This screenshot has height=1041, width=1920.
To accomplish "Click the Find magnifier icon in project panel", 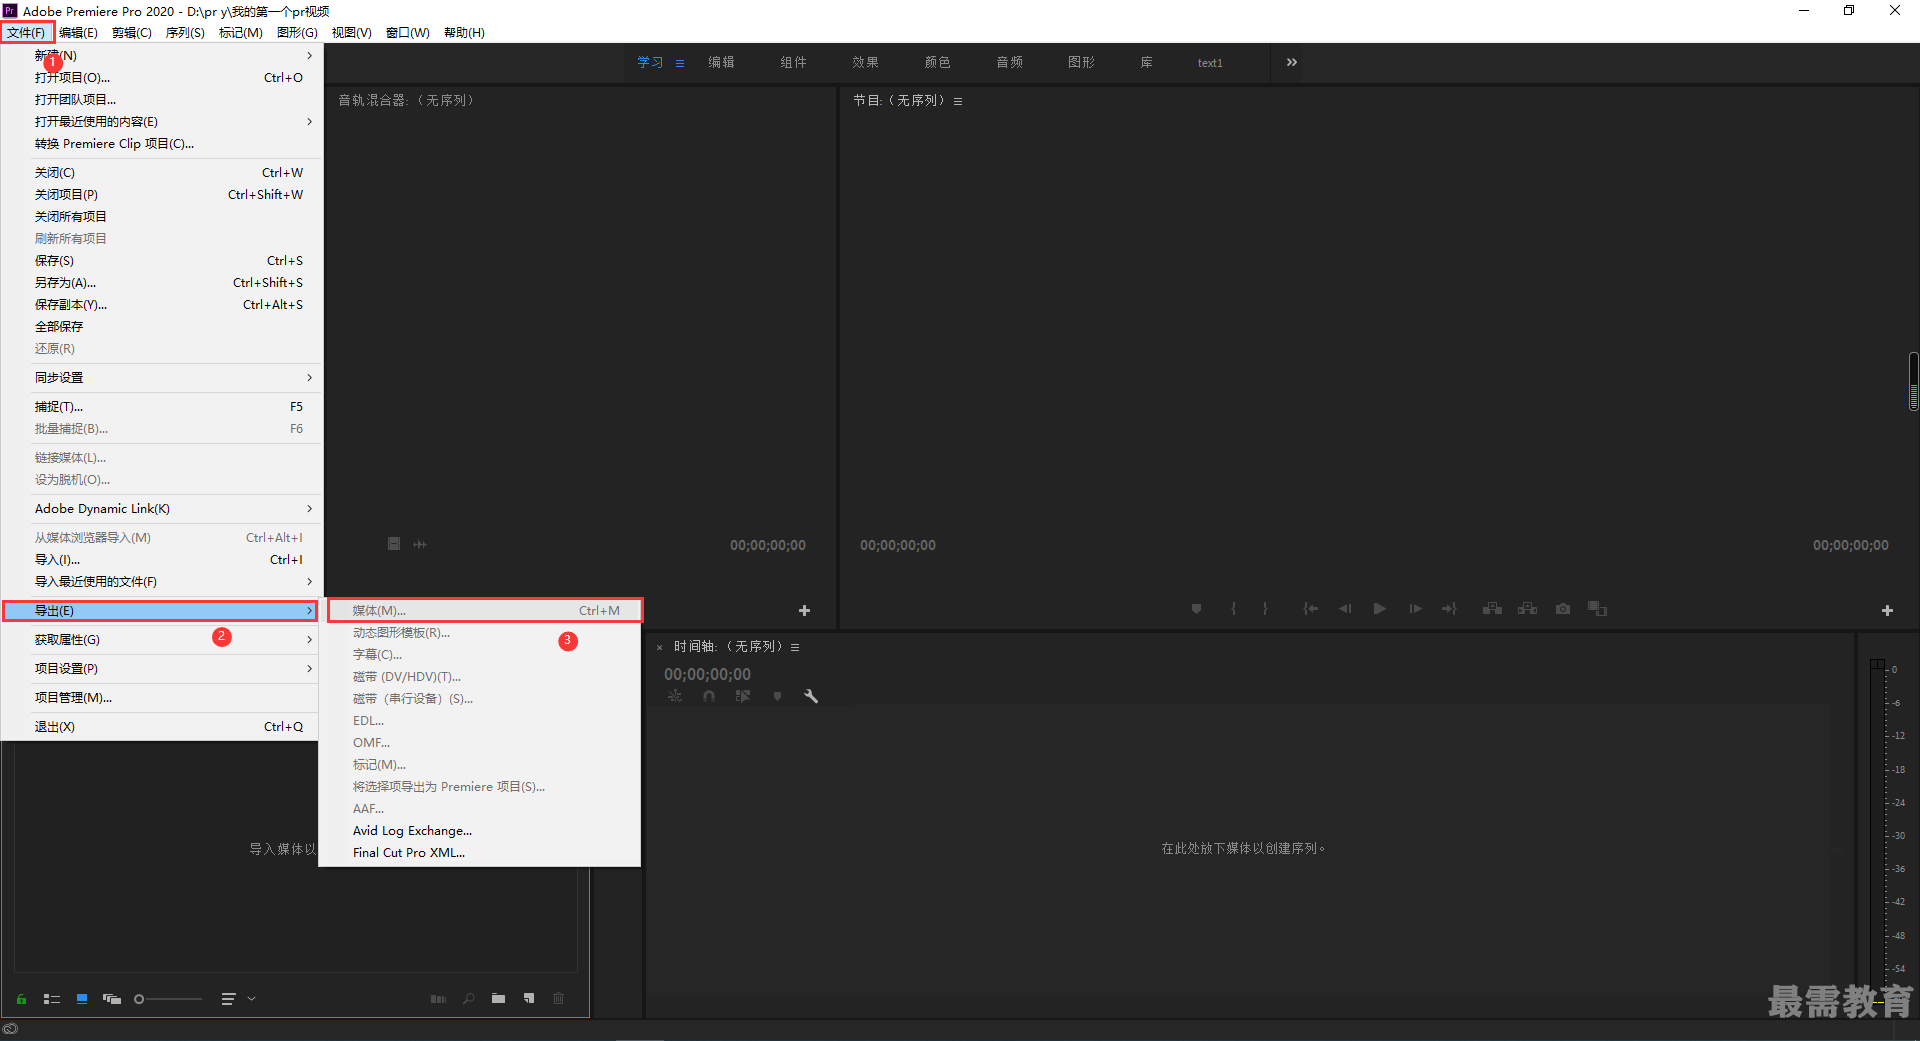I will (468, 999).
